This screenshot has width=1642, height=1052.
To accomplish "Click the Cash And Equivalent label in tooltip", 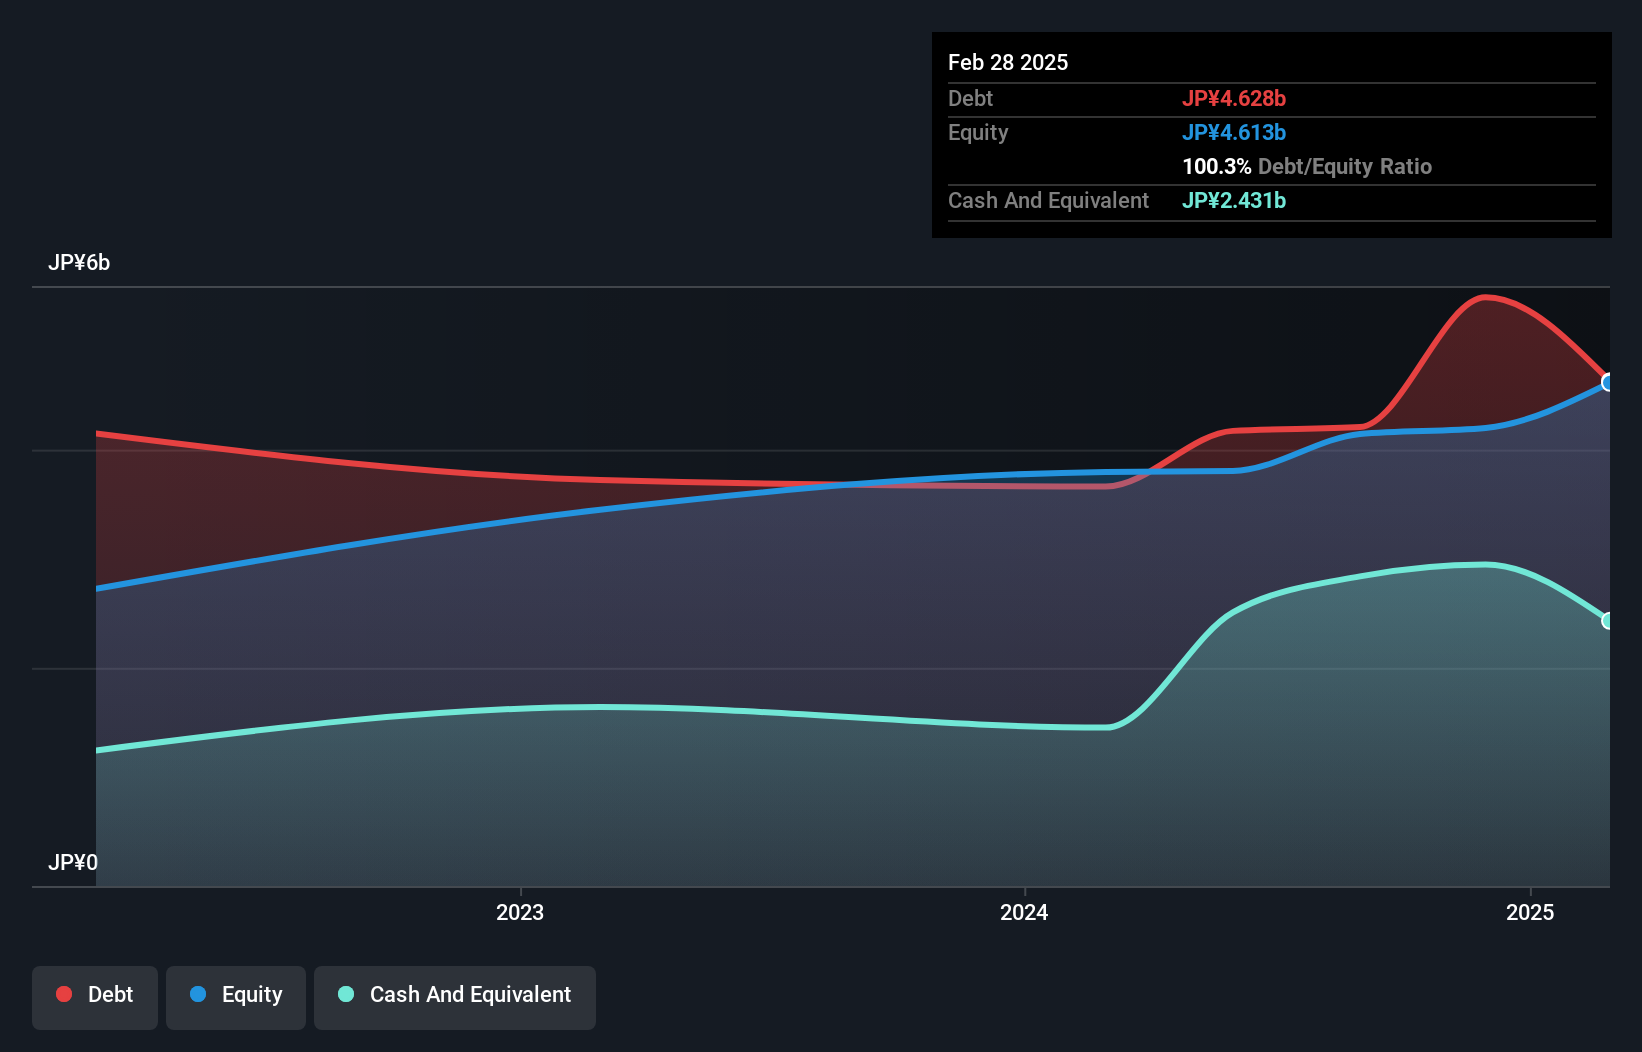I will (x=1048, y=200).
